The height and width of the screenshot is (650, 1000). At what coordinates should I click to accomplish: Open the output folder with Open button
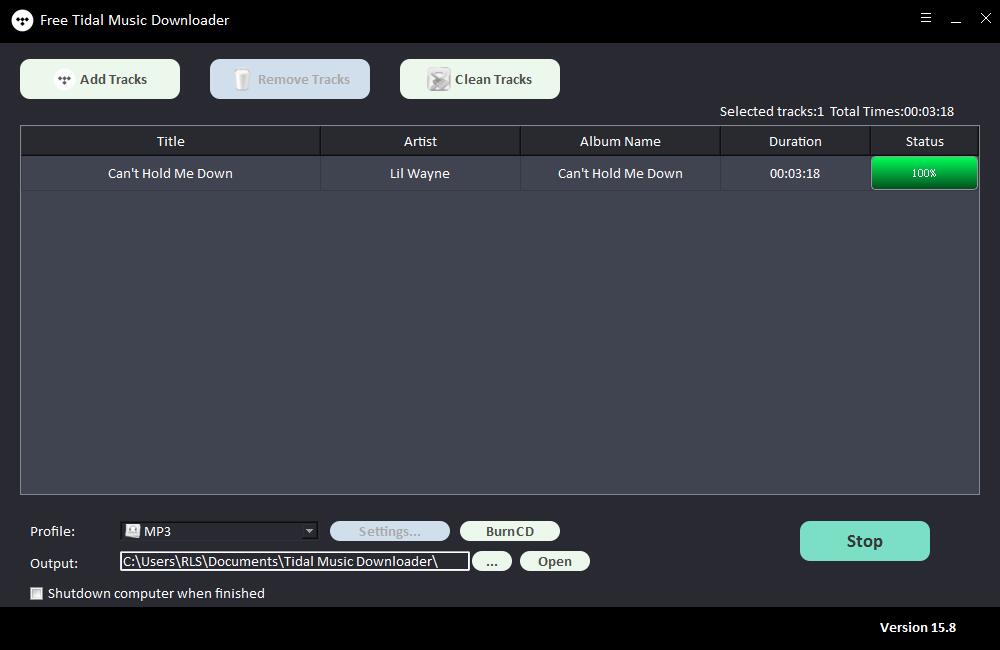(555, 561)
